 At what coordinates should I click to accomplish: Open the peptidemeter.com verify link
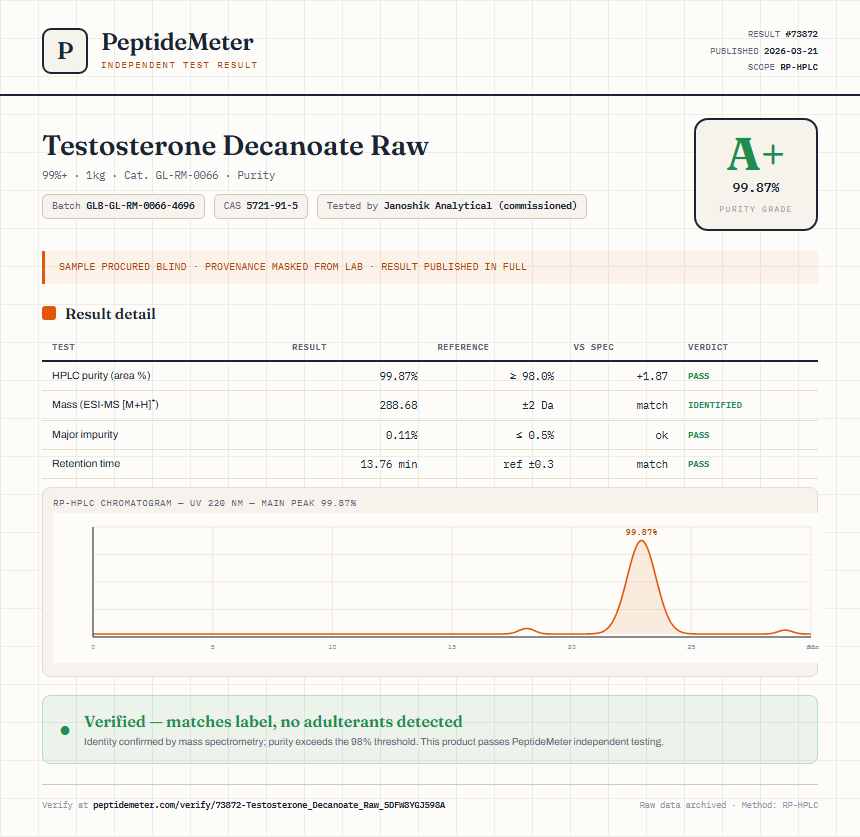coord(269,805)
